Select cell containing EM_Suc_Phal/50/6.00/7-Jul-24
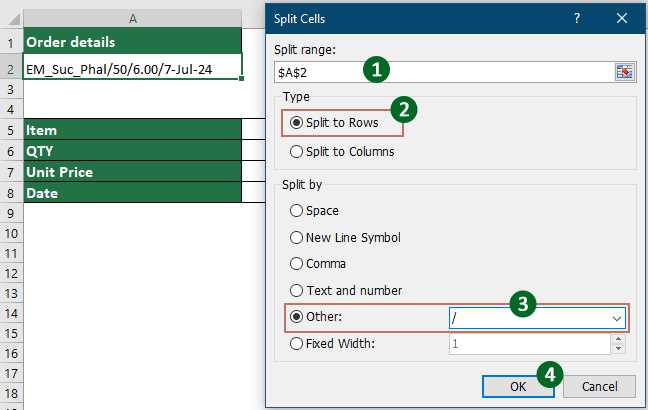This screenshot has width=648, height=410. tap(133, 67)
